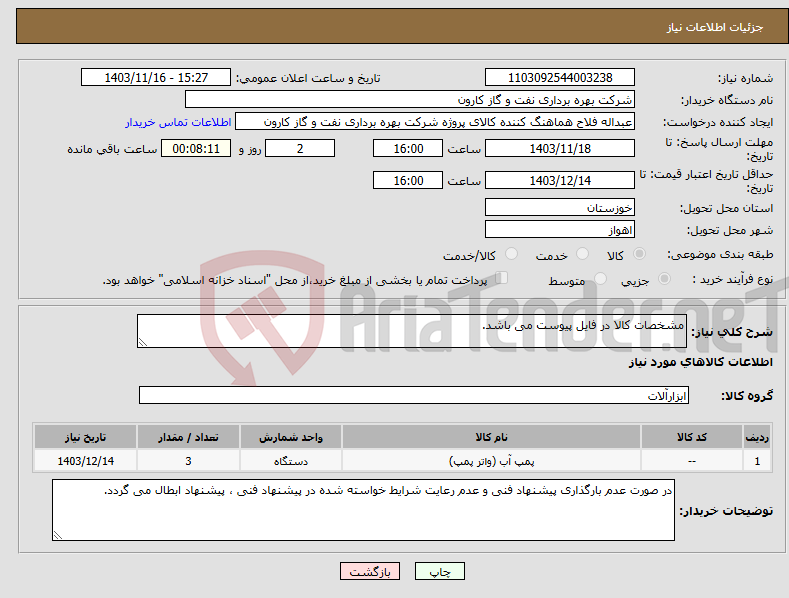
Task: Click the city field اهواز
Action: (560, 230)
